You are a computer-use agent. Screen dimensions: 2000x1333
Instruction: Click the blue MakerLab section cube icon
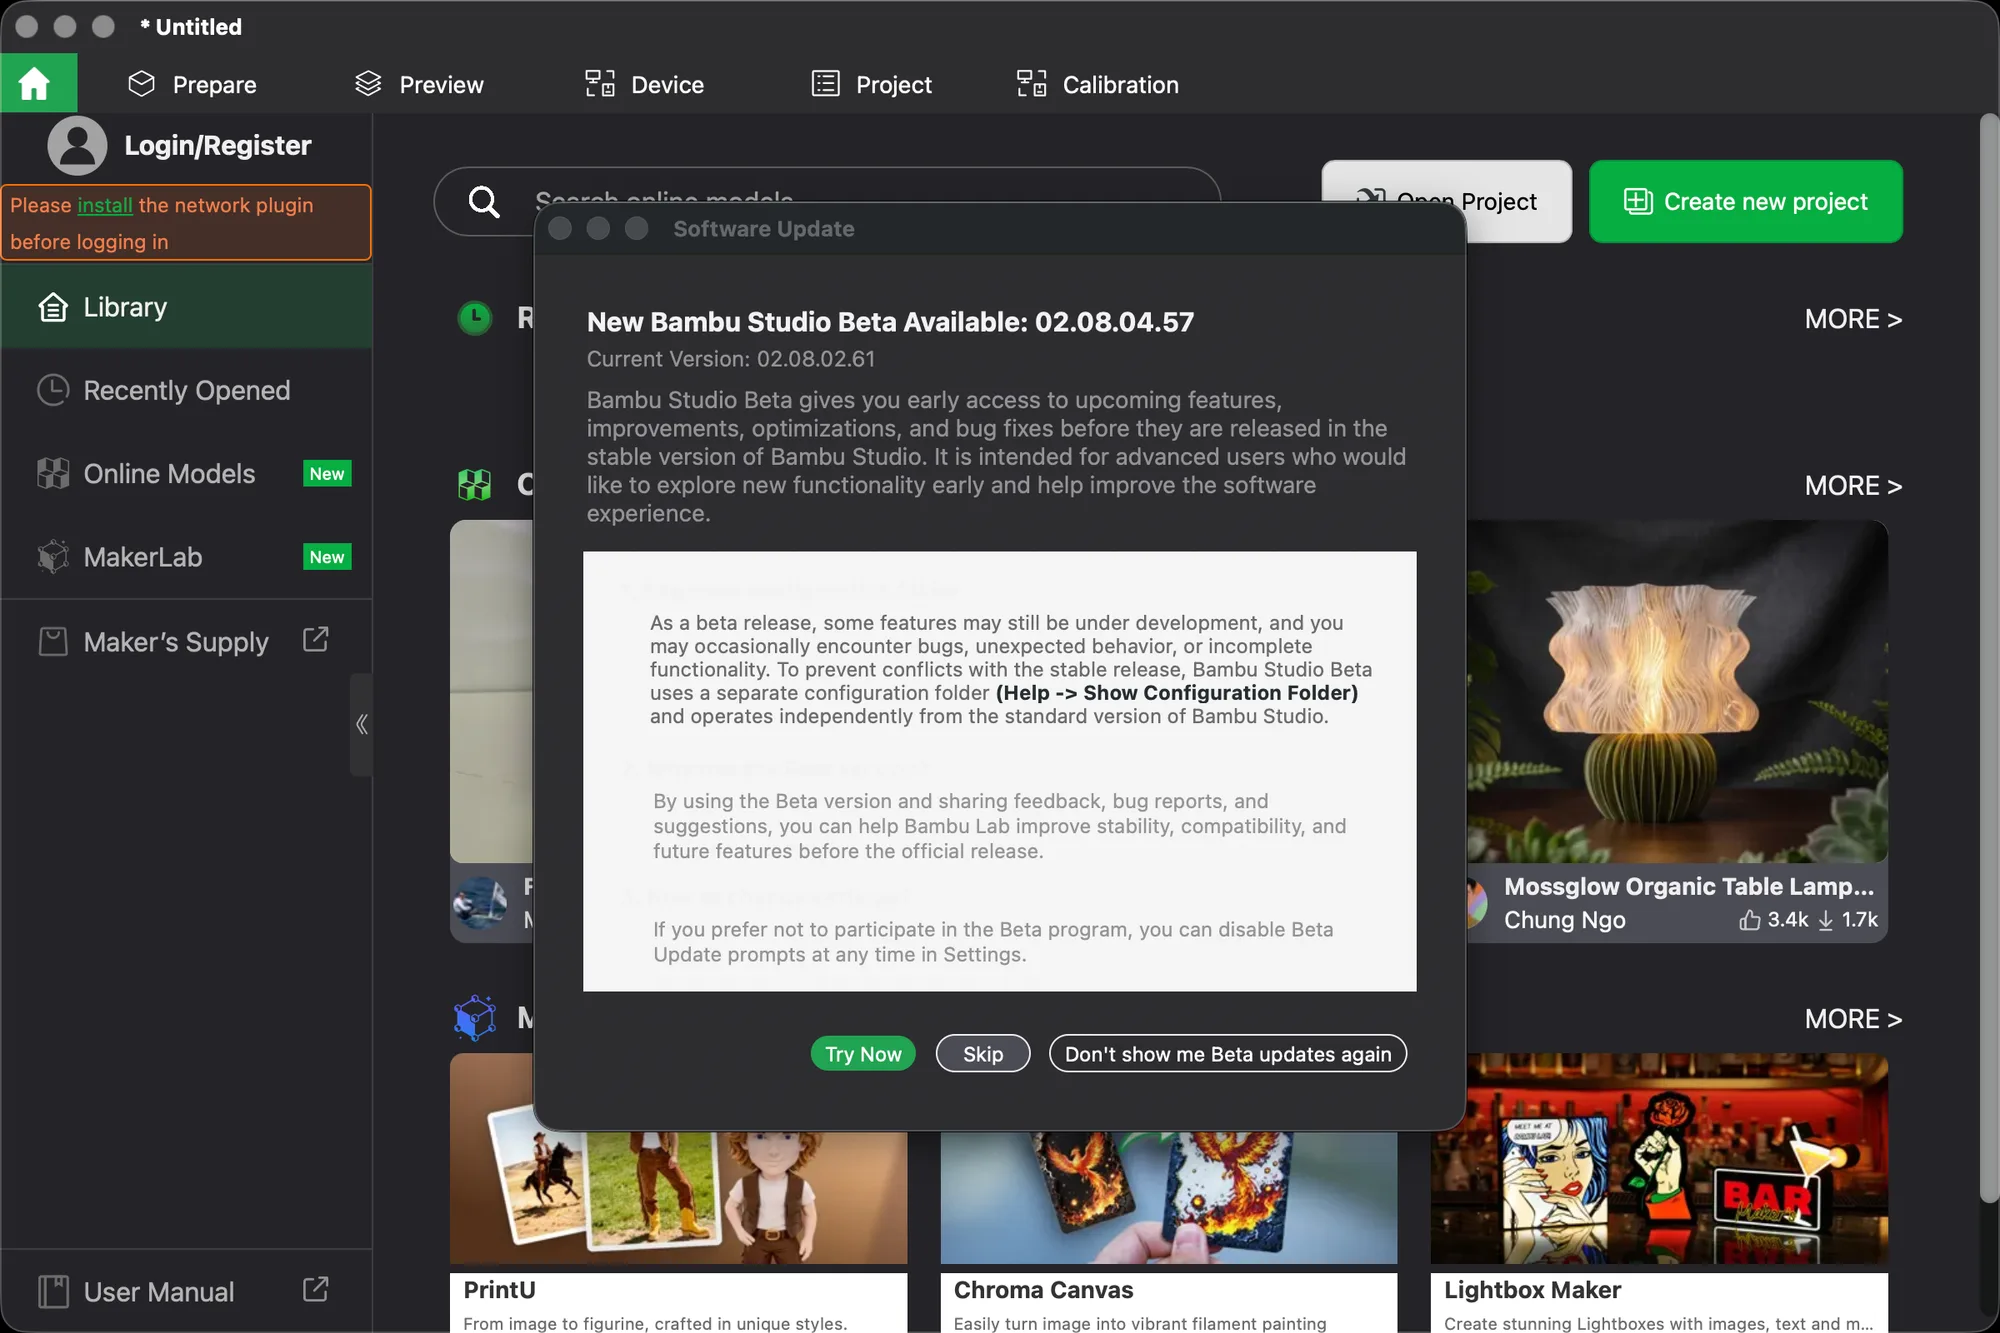475,1018
